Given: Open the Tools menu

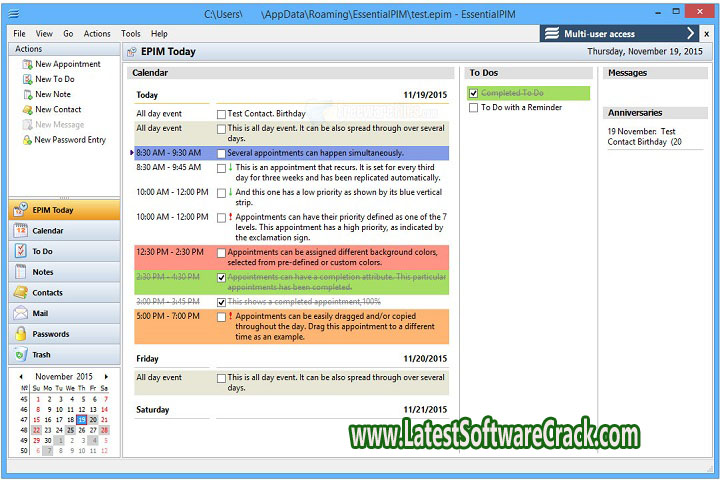Looking at the screenshot, I should [x=130, y=33].
